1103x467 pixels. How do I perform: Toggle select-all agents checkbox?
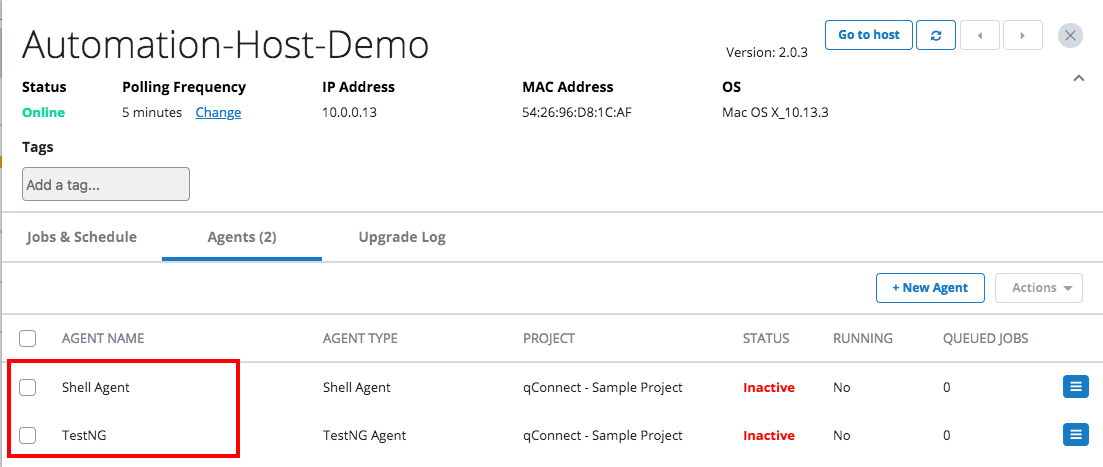[28, 338]
